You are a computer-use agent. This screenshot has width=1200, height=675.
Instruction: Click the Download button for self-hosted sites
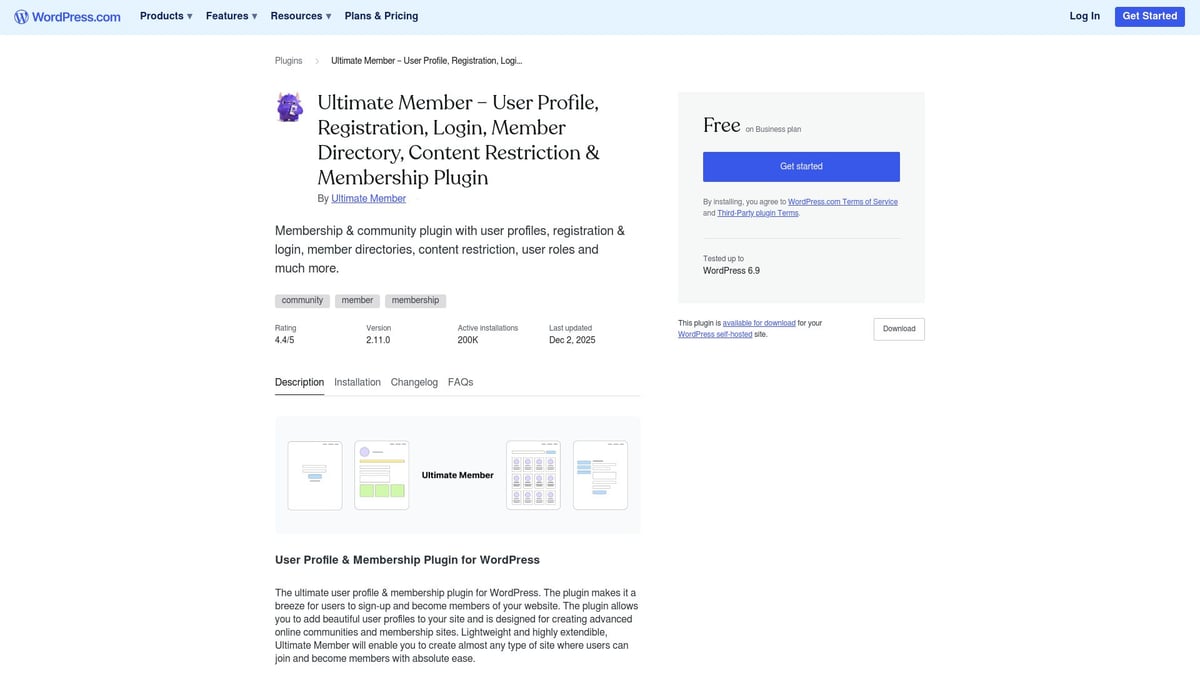898,329
